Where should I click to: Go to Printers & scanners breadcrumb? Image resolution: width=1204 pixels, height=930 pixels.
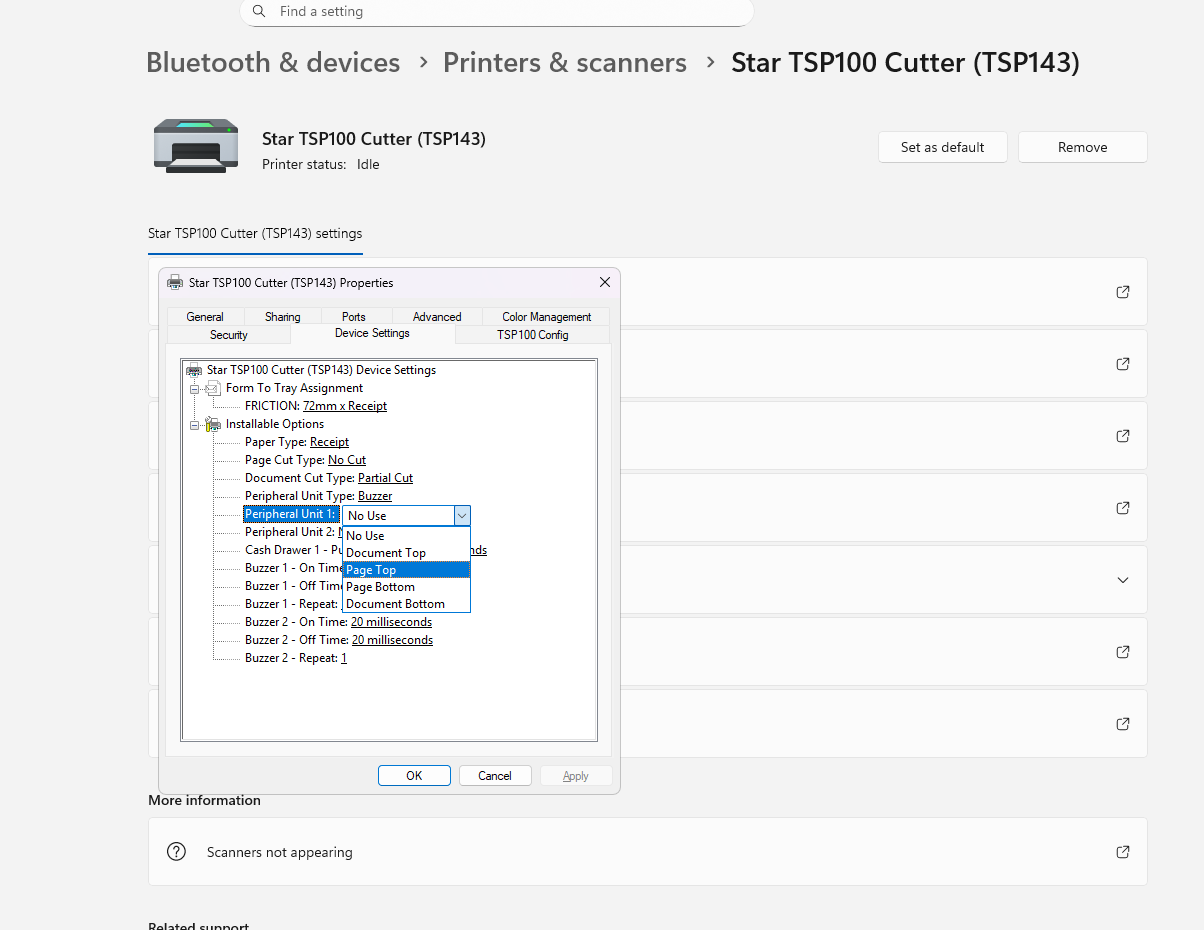point(565,63)
